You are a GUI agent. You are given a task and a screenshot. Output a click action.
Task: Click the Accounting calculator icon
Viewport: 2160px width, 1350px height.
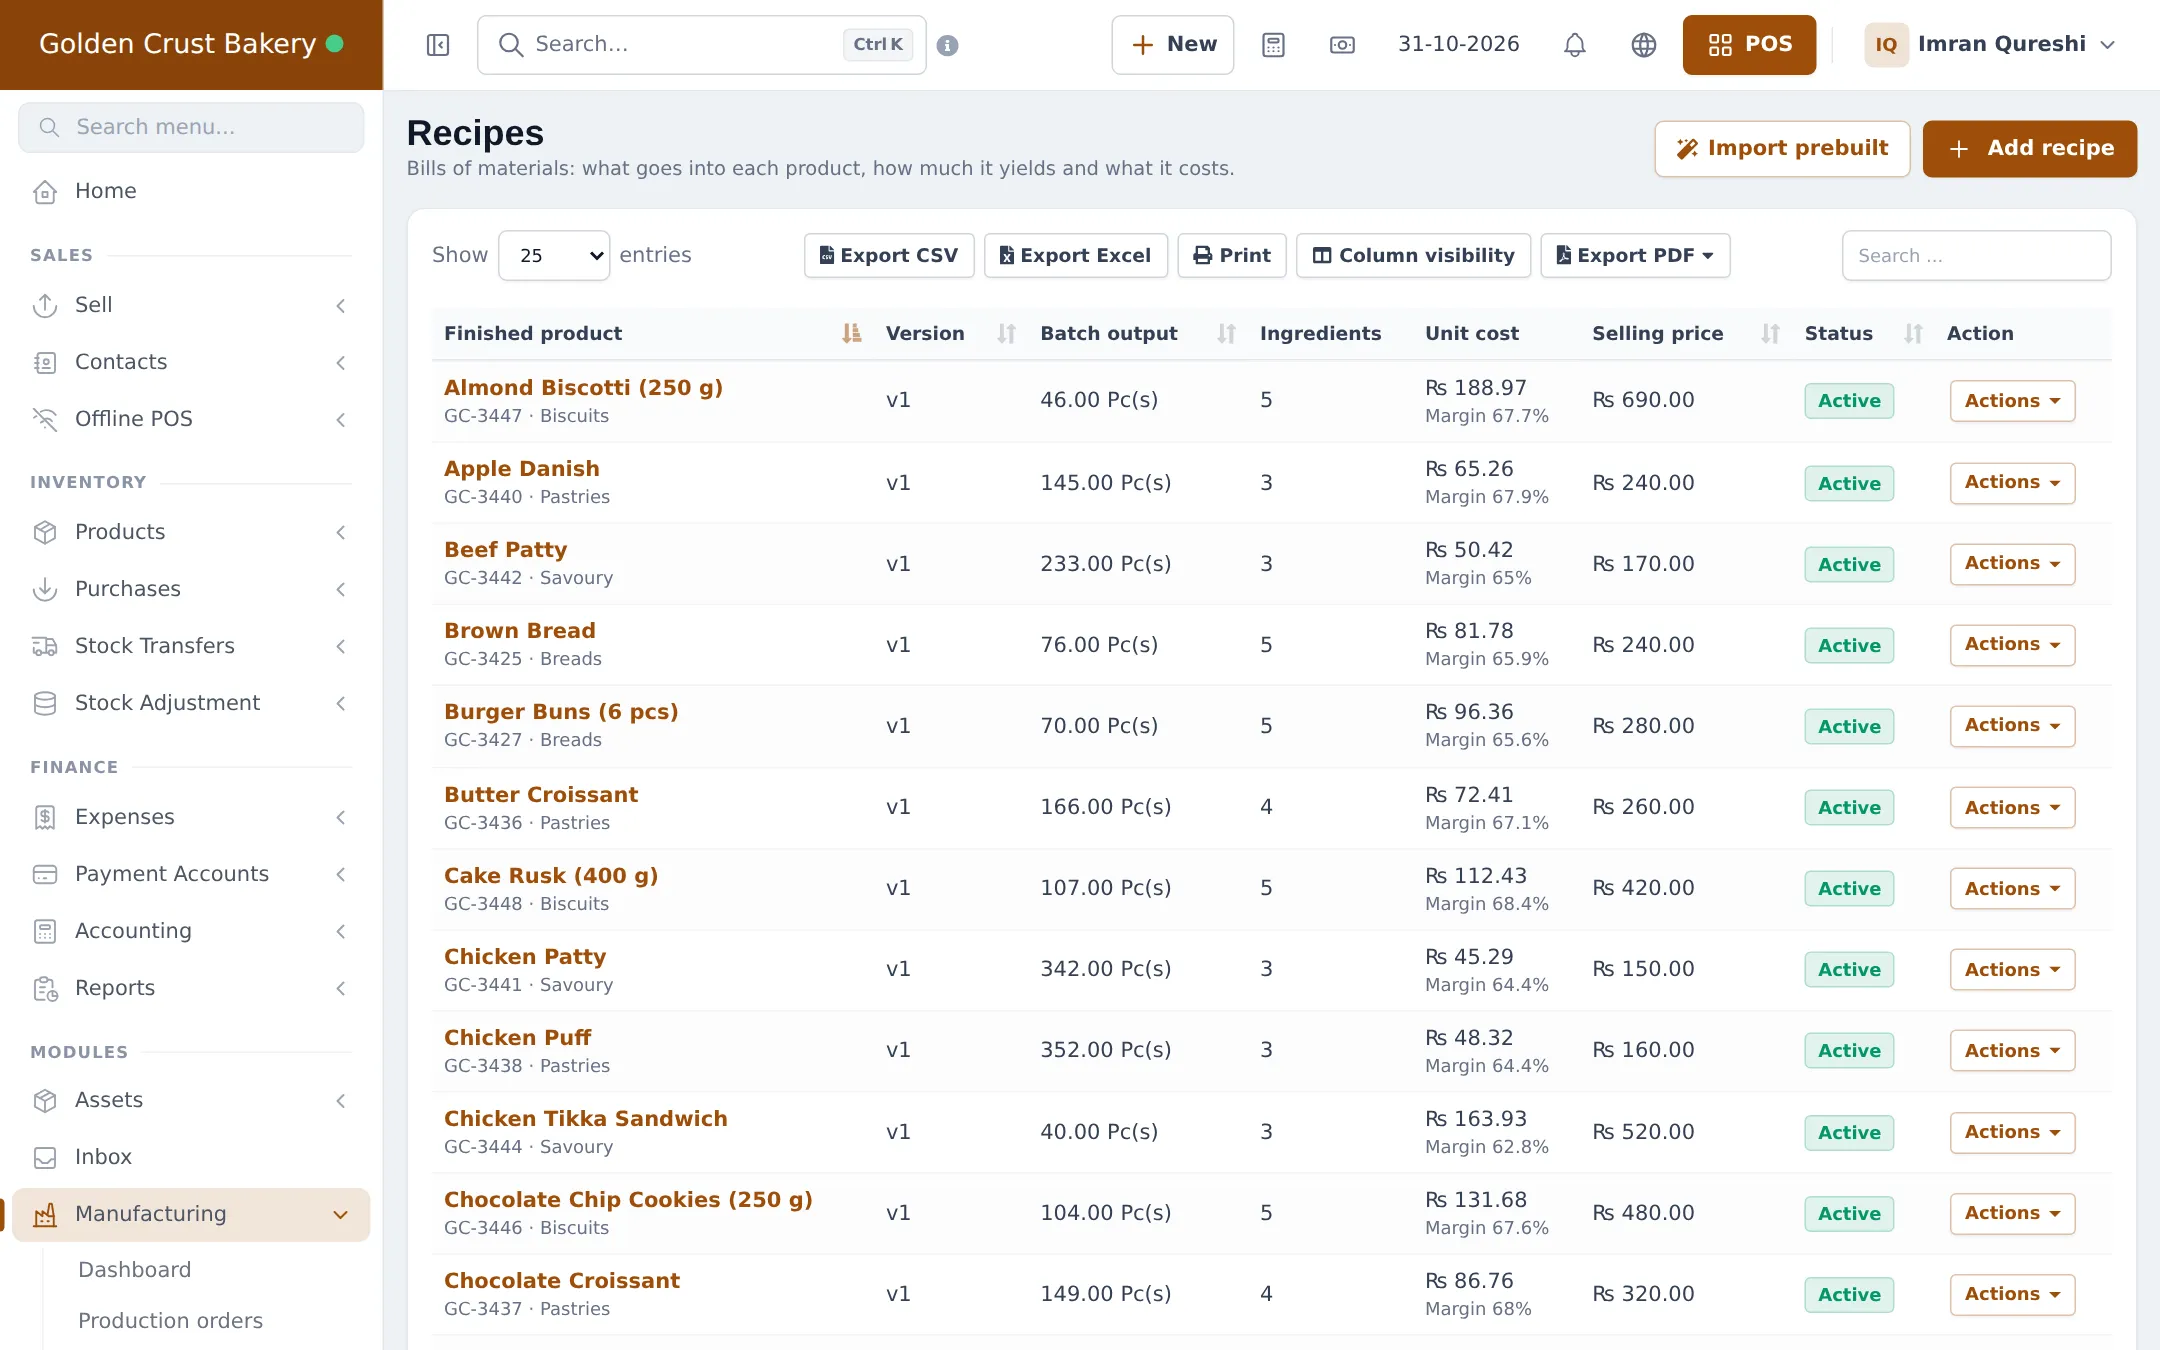pyautogui.click(x=45, y=931)
